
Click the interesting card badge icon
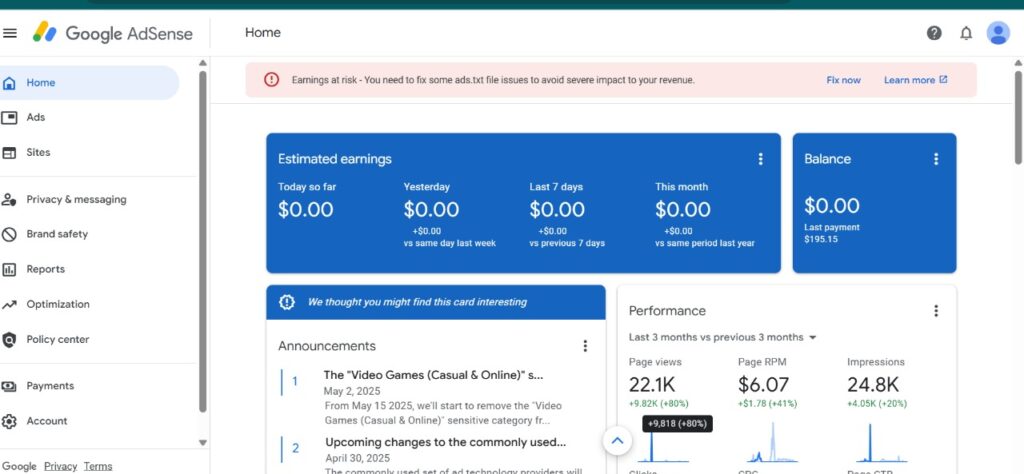click(287, 302)
